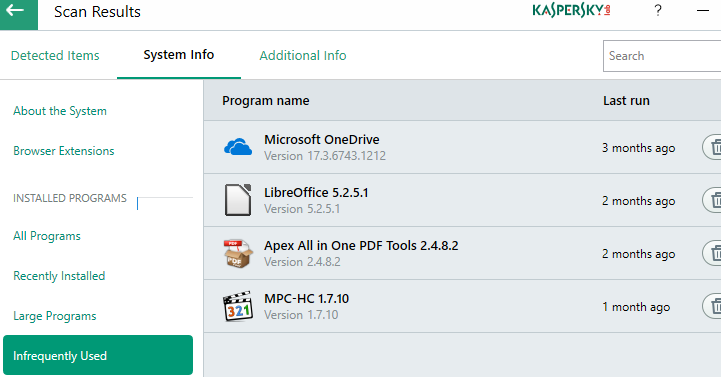Select the Apex All in One PDF Tools 2.4.8.2 name
This screenshot has width=721, height=377.
tap(361, 246)
